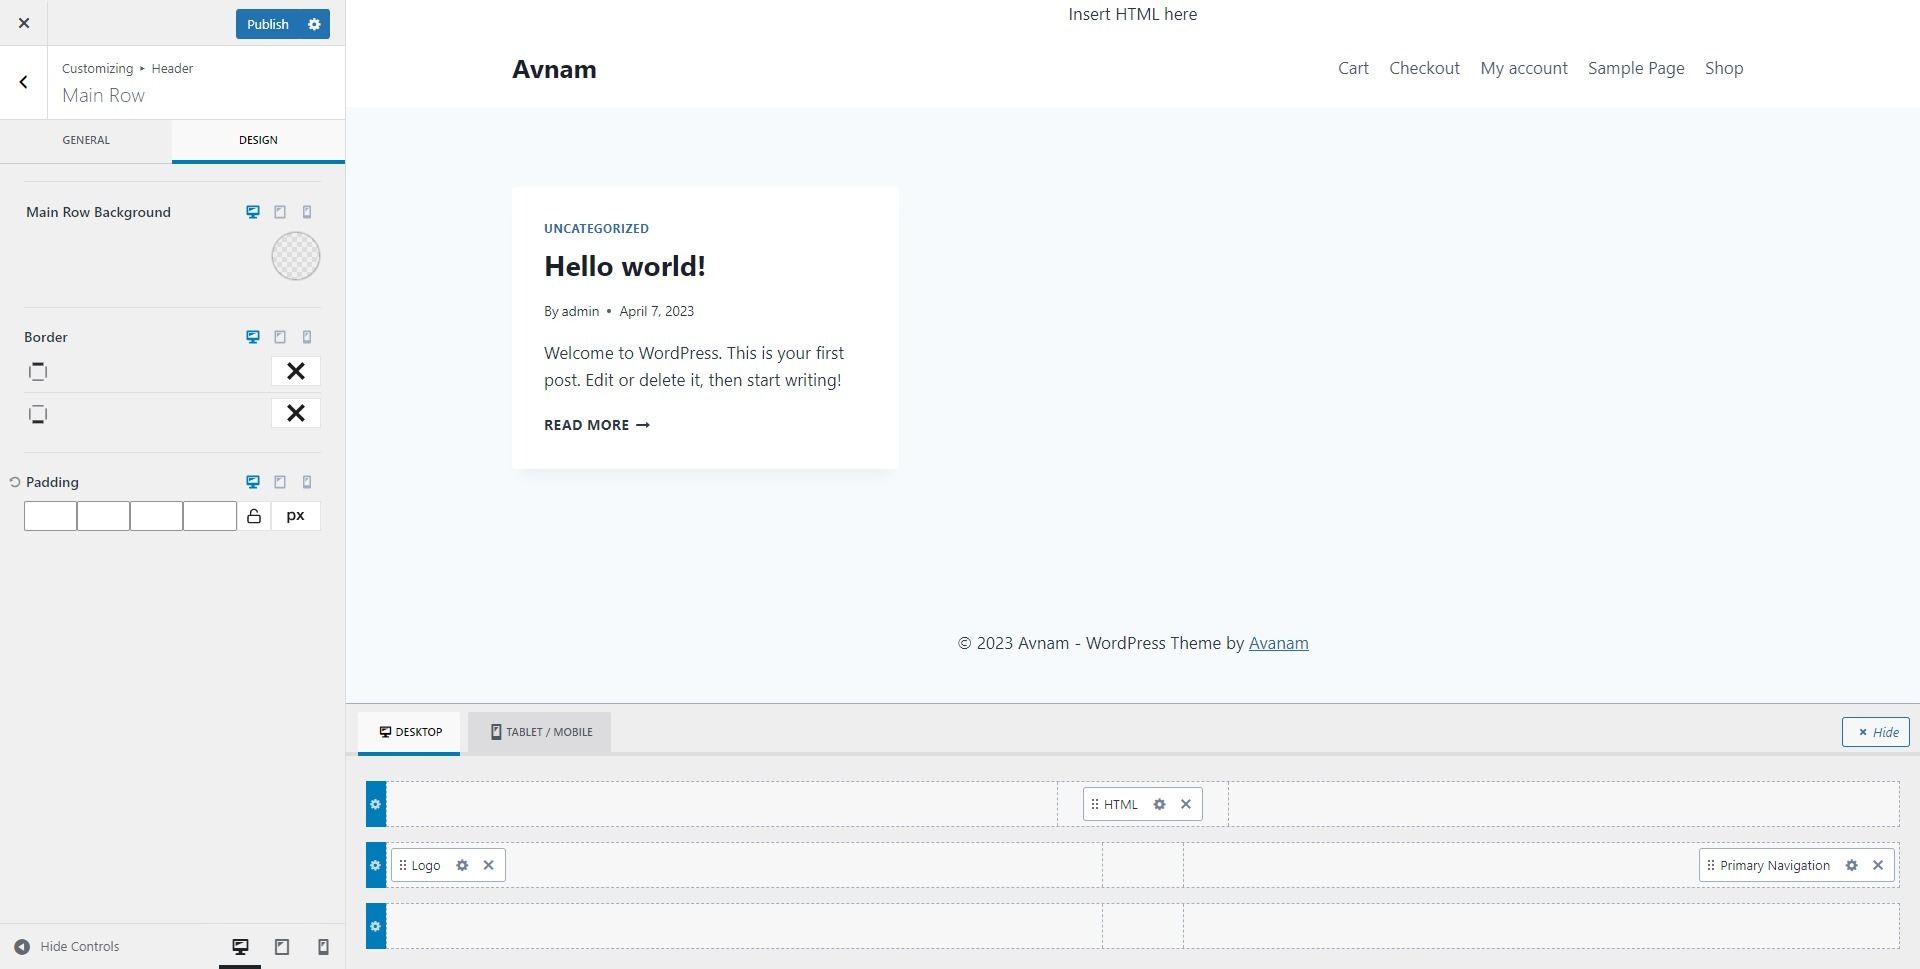Viewport: 1920px width, 969px height.
Task: Click the HTML item drag handle
Action: point(1095,804)
